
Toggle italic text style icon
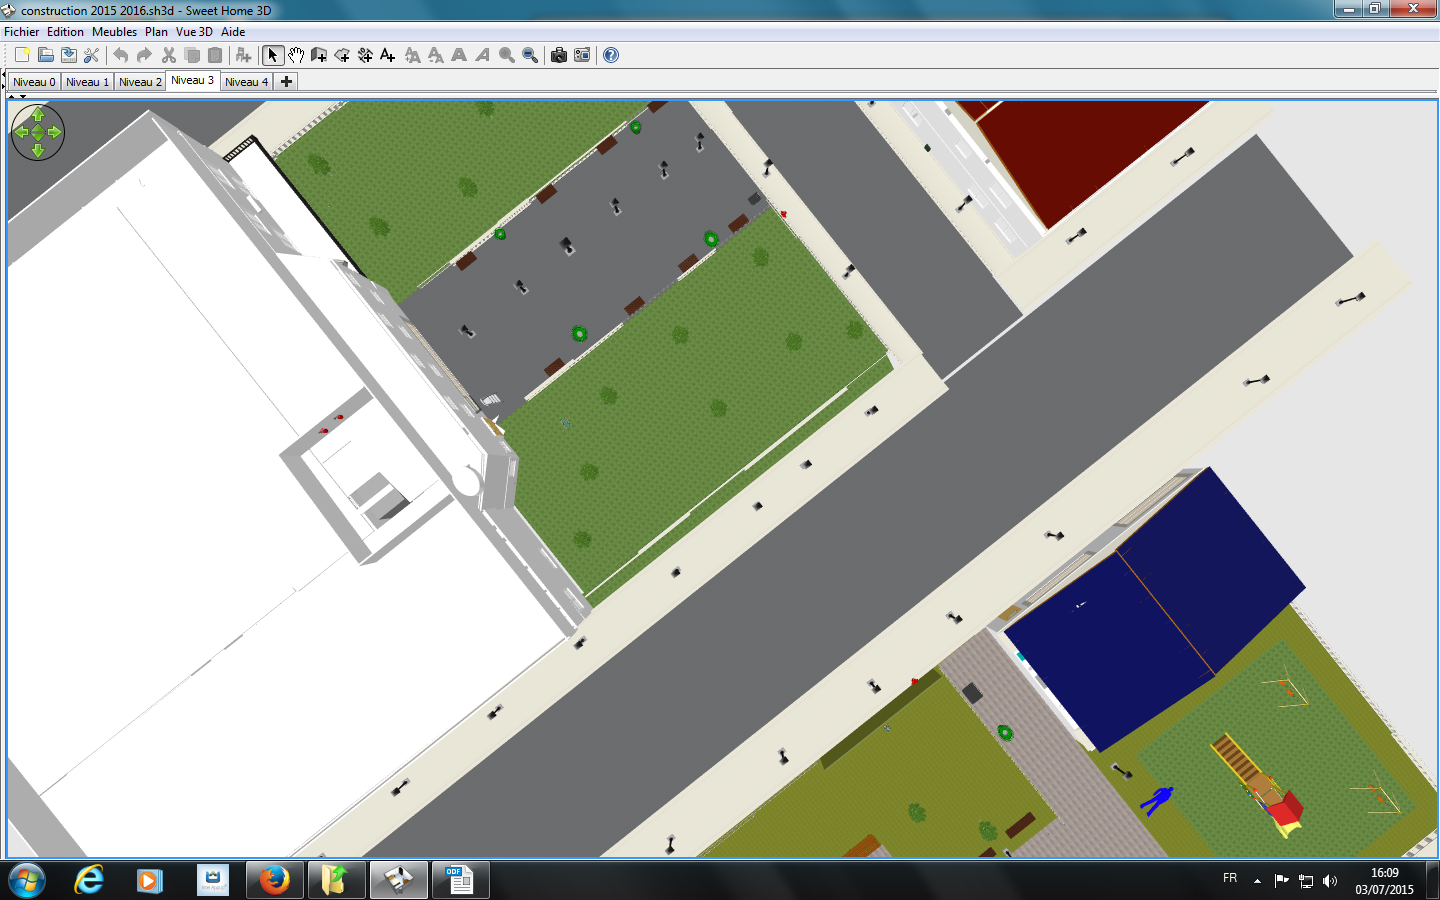coord(482,55)
